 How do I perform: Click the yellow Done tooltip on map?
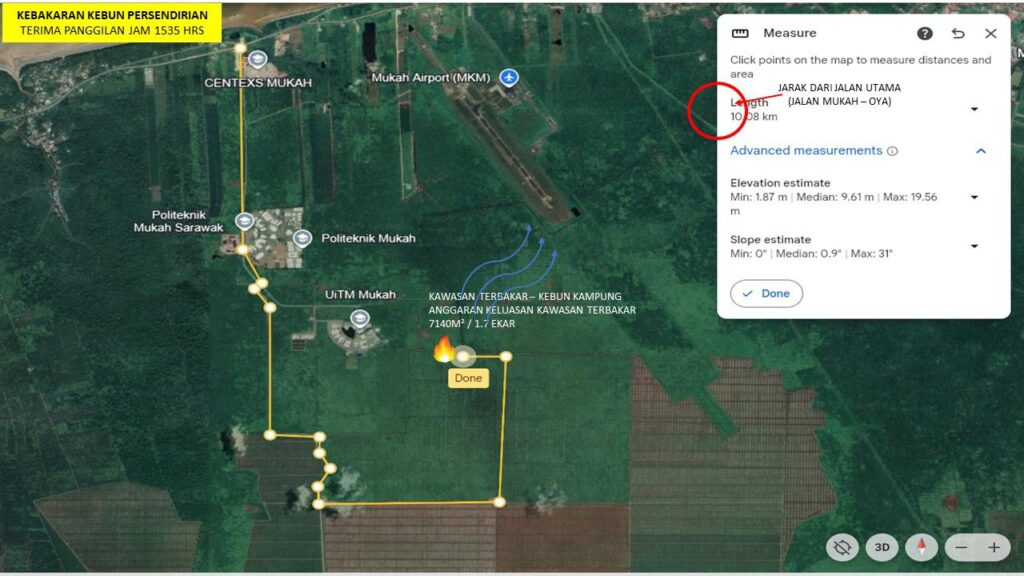tap(468, 378)
